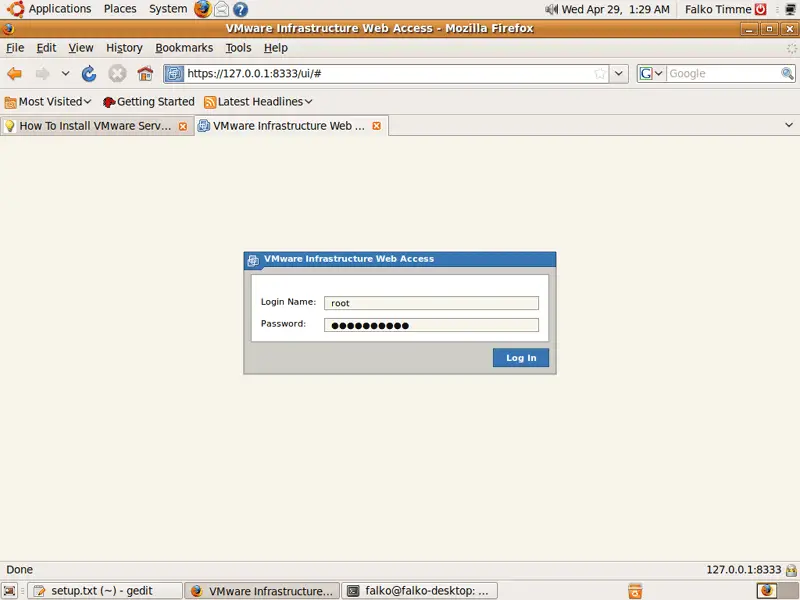Click the Stop loading button

pyautogui.click(x=117, y=74)
